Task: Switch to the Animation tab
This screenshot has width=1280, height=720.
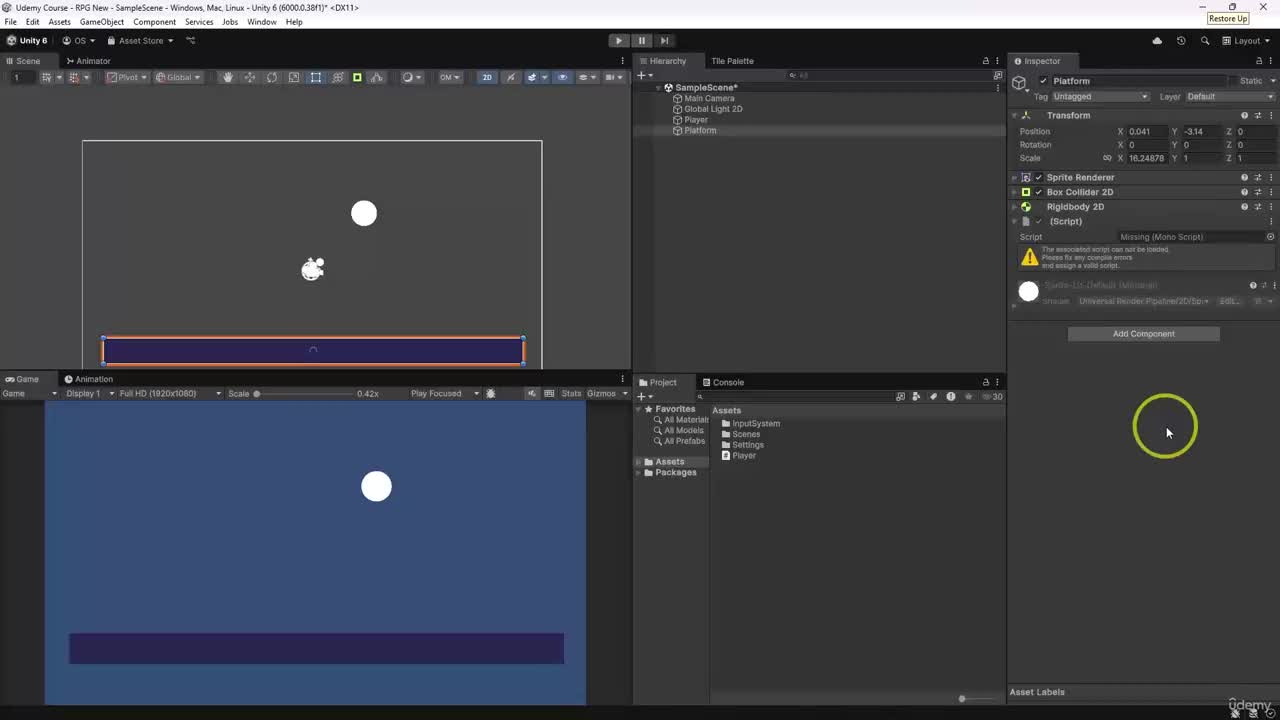Action: pyautogui.click(x=88, y=379)
